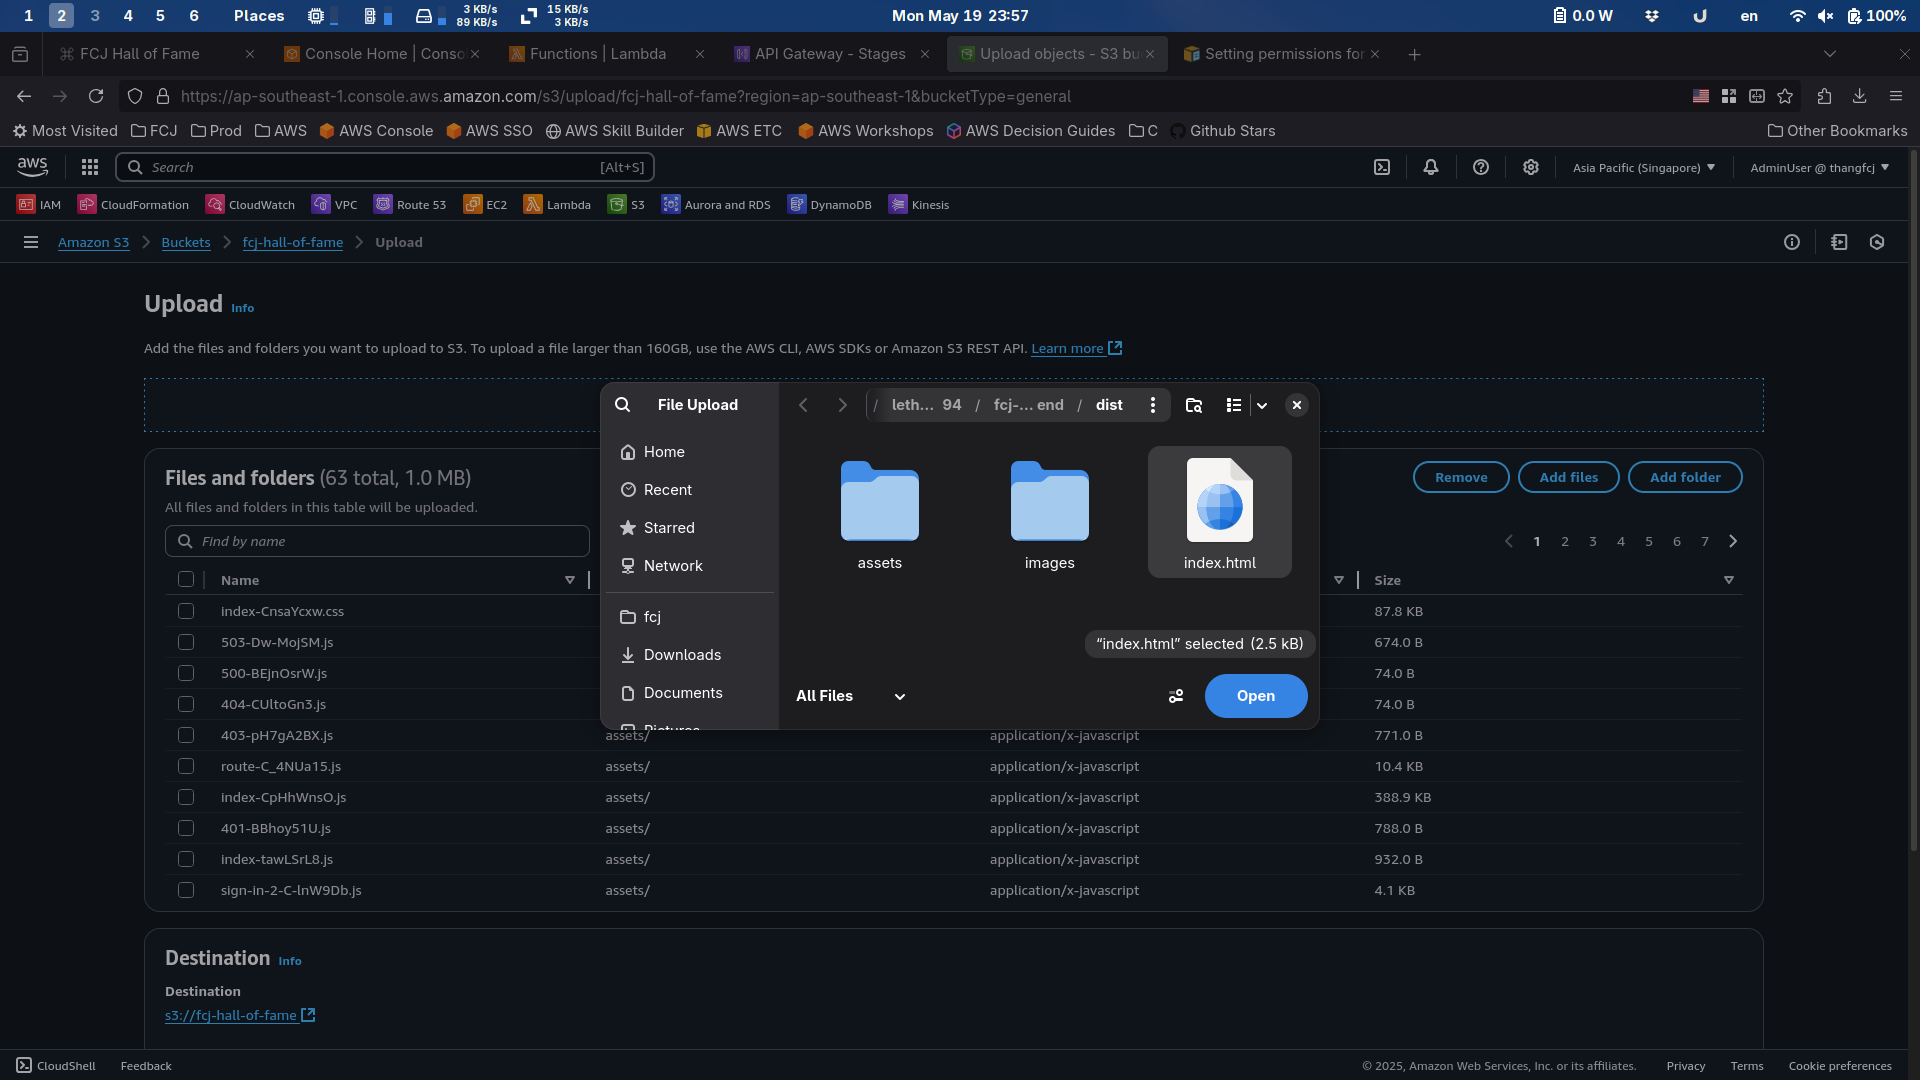
Task: Check the 404-CUltoGn3.js row
Action: coord(186,703)
